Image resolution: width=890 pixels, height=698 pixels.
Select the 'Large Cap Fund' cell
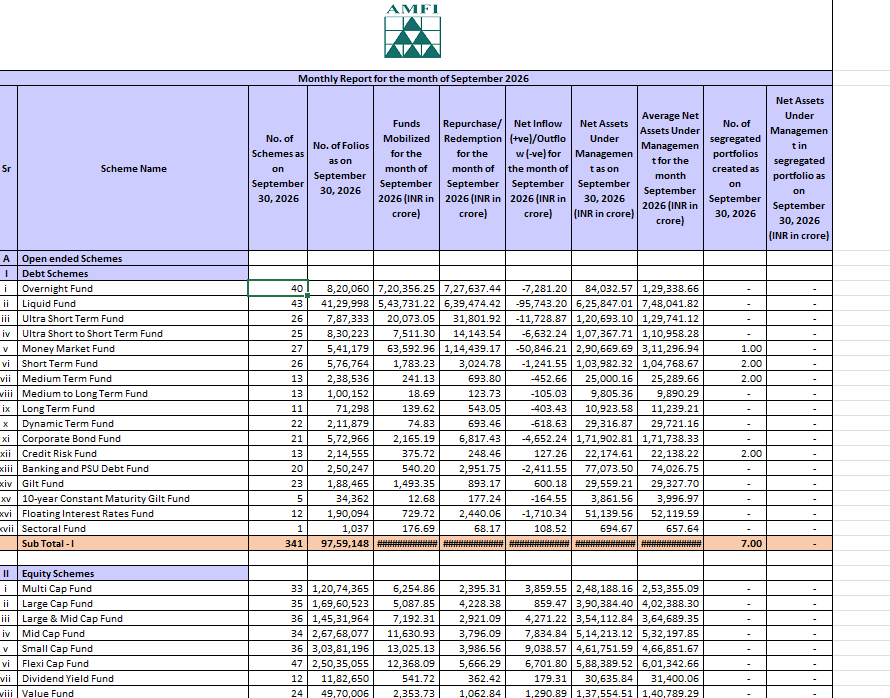click(133, 604)
